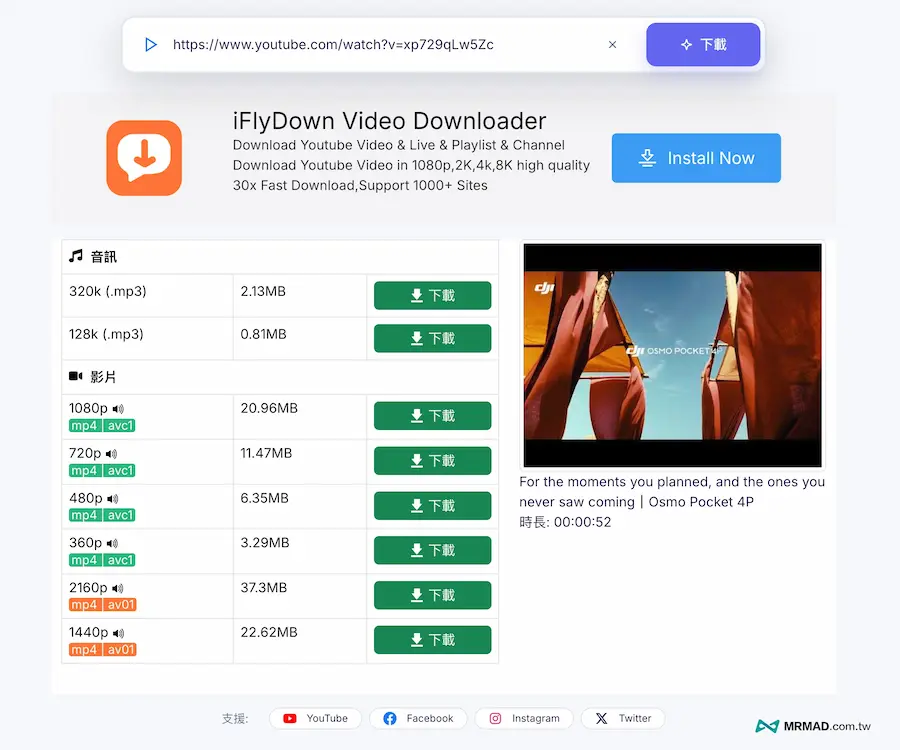Download the 480p mp4 video
Viewport: 900px width, 750px height.
point(432,506)
